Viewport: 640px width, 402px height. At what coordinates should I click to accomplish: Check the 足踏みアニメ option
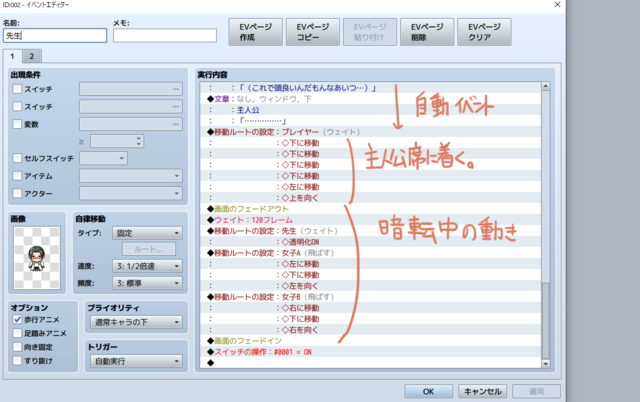pyautogui.click(x=17, y=333)
